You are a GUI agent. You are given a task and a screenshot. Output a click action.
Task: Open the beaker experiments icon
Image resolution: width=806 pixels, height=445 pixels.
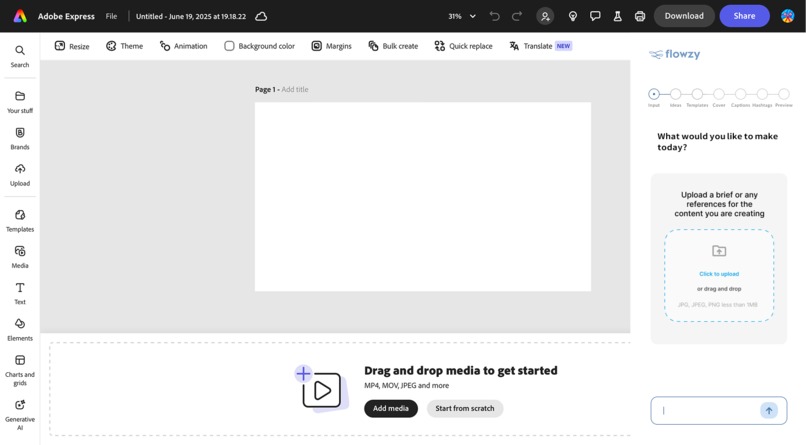point(617,16)
